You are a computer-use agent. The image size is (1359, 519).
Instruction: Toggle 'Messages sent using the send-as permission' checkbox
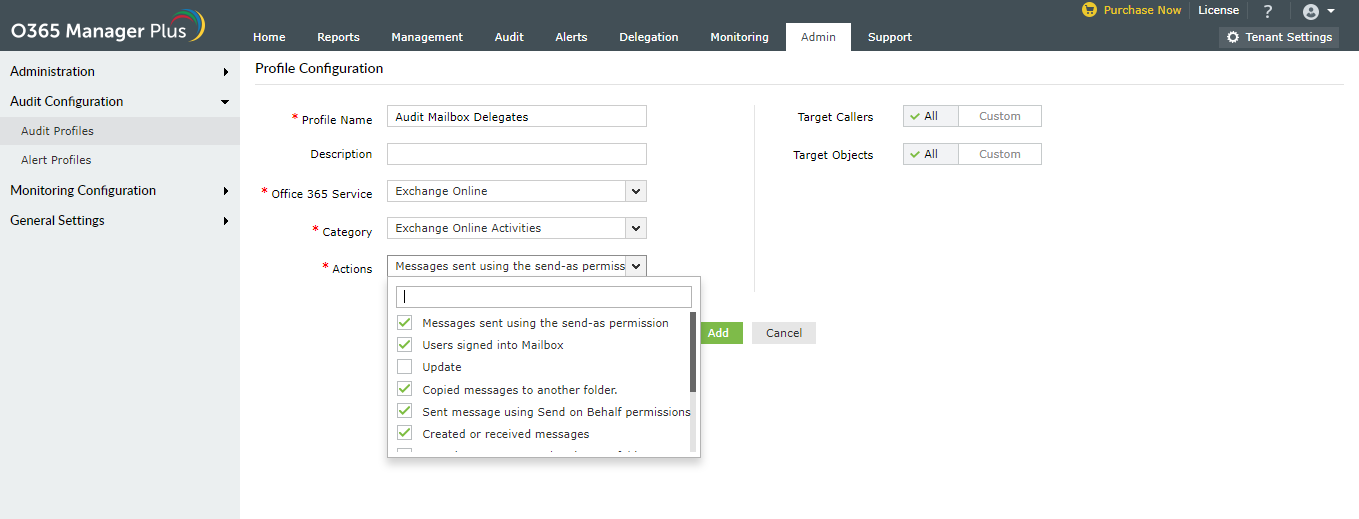405,323
